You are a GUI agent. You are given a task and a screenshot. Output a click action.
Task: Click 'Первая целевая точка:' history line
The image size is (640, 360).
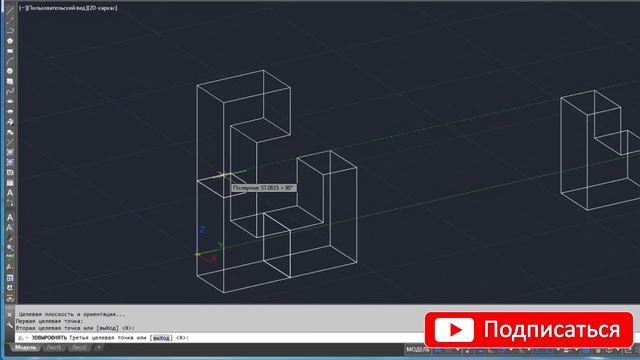[x=49, y=321]
